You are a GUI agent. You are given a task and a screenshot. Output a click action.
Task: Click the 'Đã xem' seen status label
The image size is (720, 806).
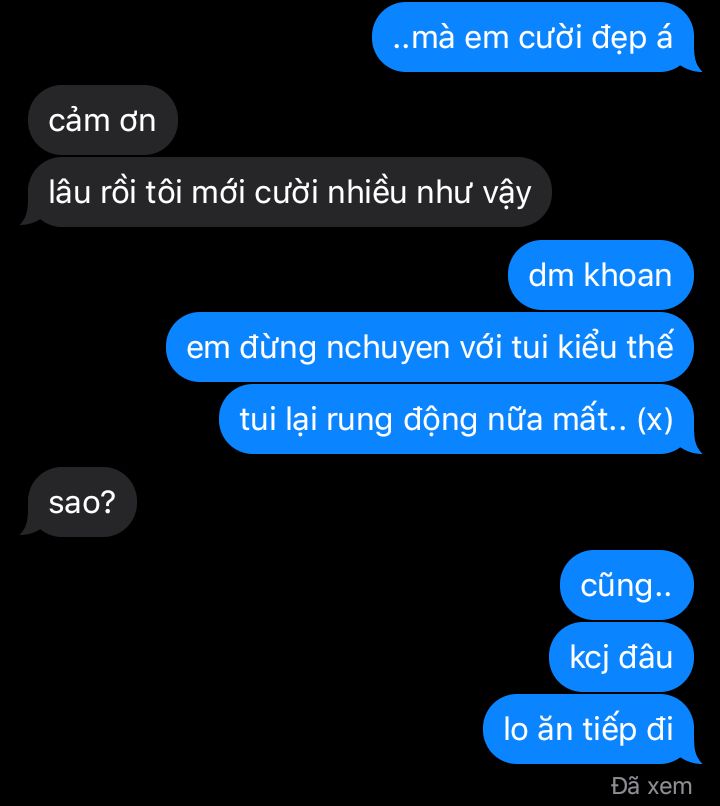[x=651, y=786]
